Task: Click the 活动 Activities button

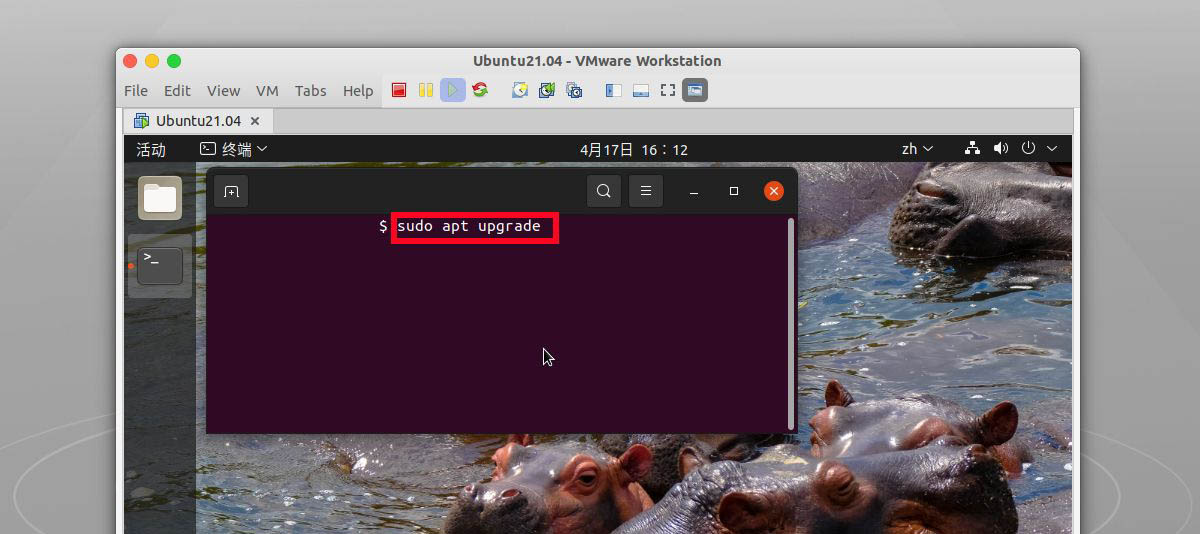Action: pyautogui.click(x=151, y=149)
